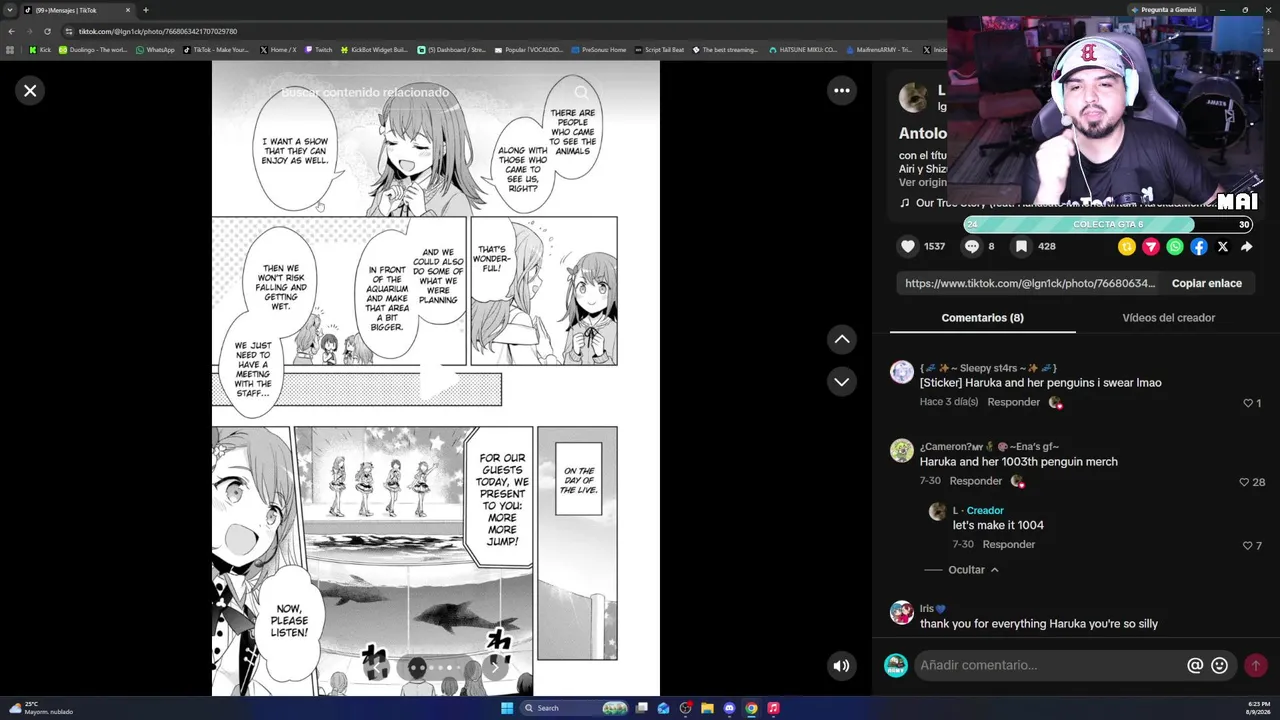Like the Sleepy st4rs comment
The image size is (1280, 720).
coord(1248,403)
